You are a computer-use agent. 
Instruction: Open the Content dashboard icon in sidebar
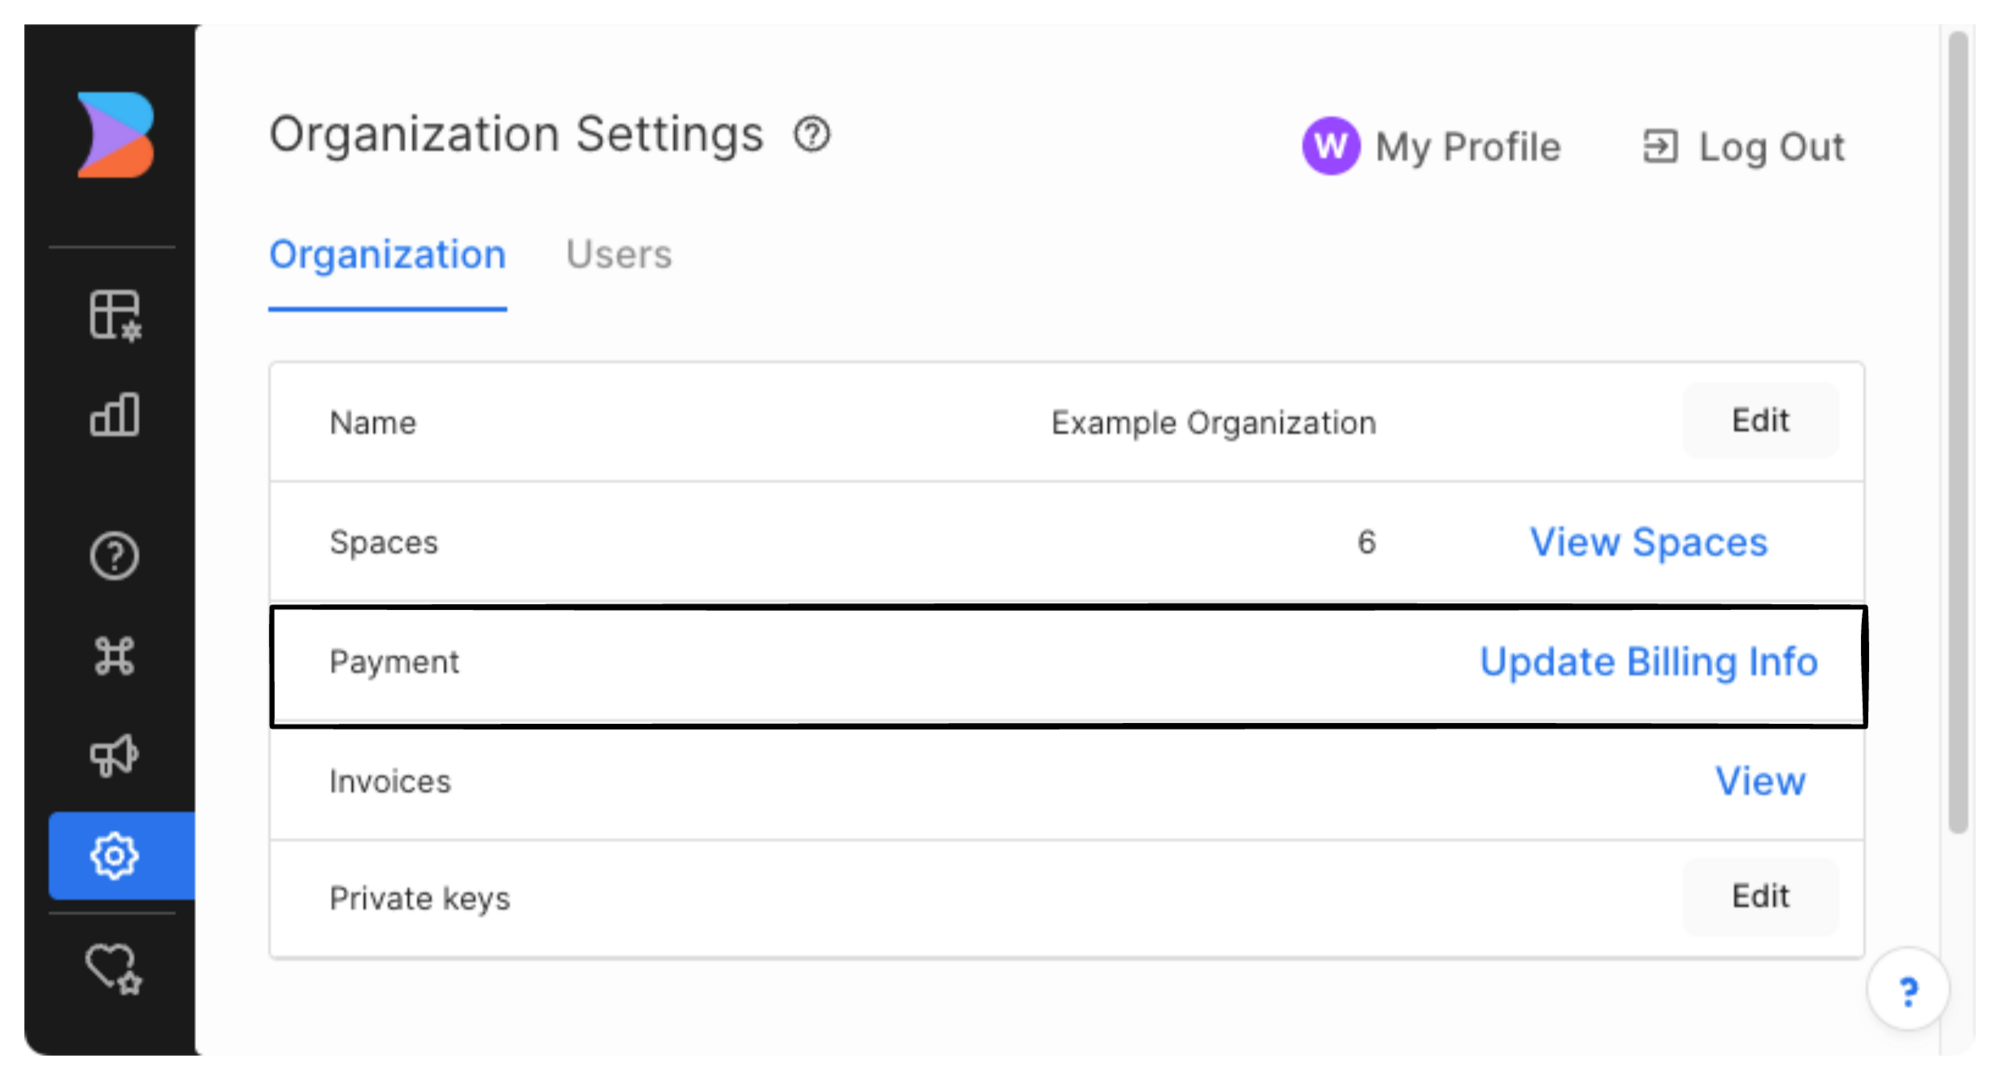click(115, 313)
